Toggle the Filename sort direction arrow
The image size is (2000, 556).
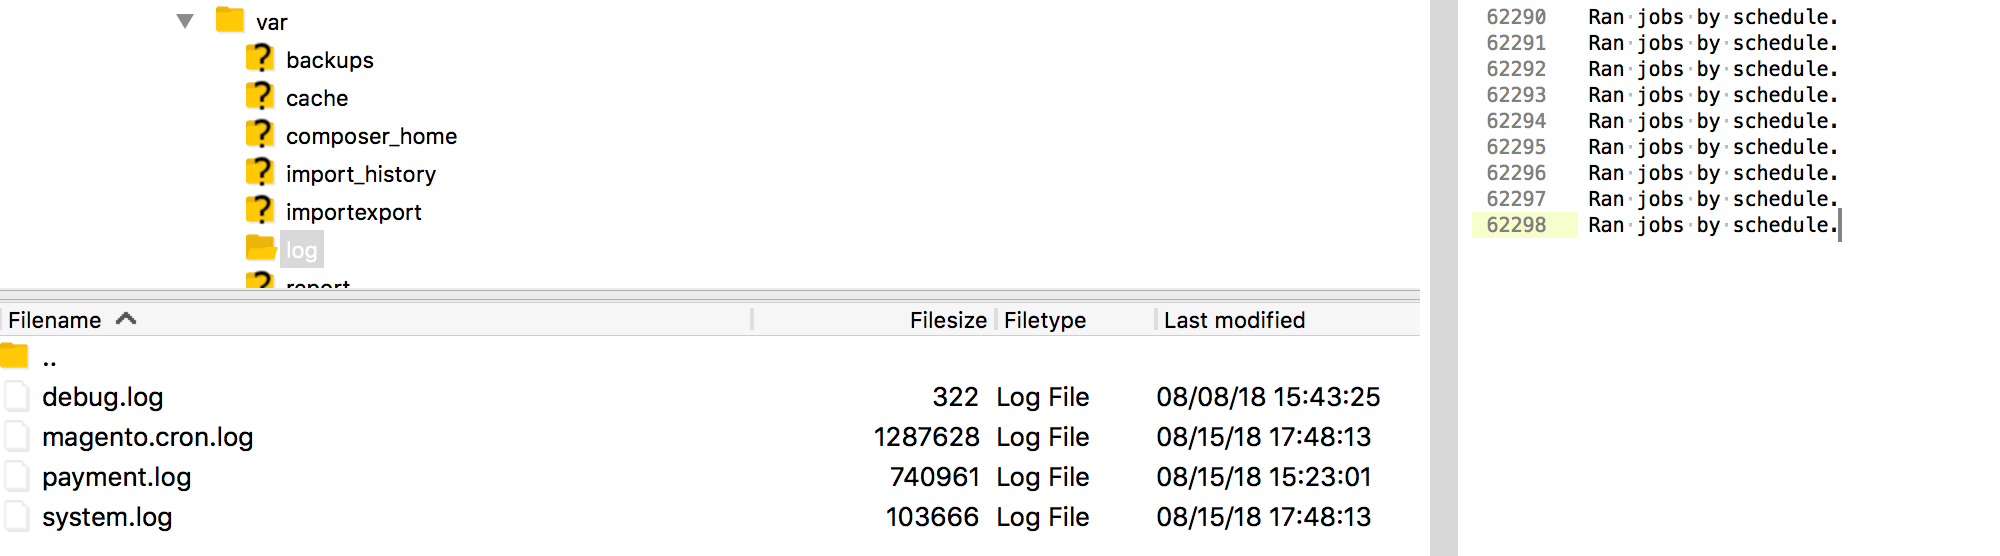point(126,319)
